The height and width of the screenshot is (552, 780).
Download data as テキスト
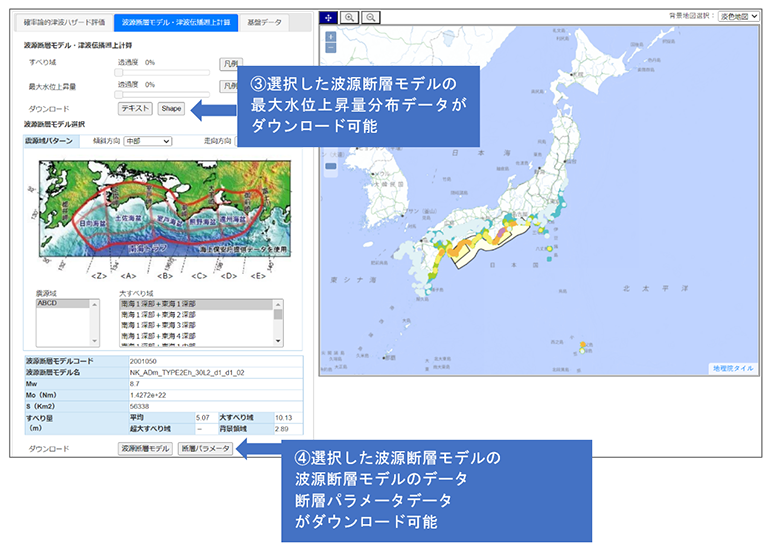[x=134, y=107]
